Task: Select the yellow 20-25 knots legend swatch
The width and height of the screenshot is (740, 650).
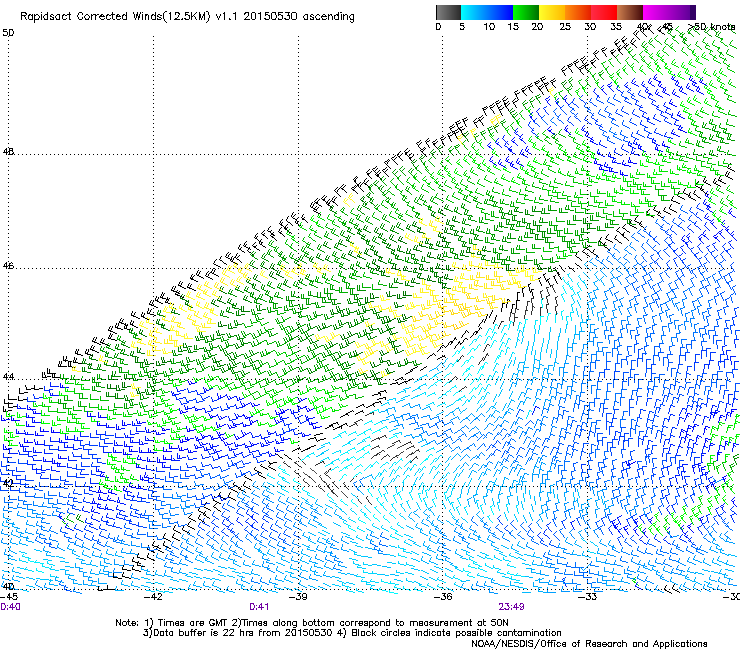Action: [552, 12]
